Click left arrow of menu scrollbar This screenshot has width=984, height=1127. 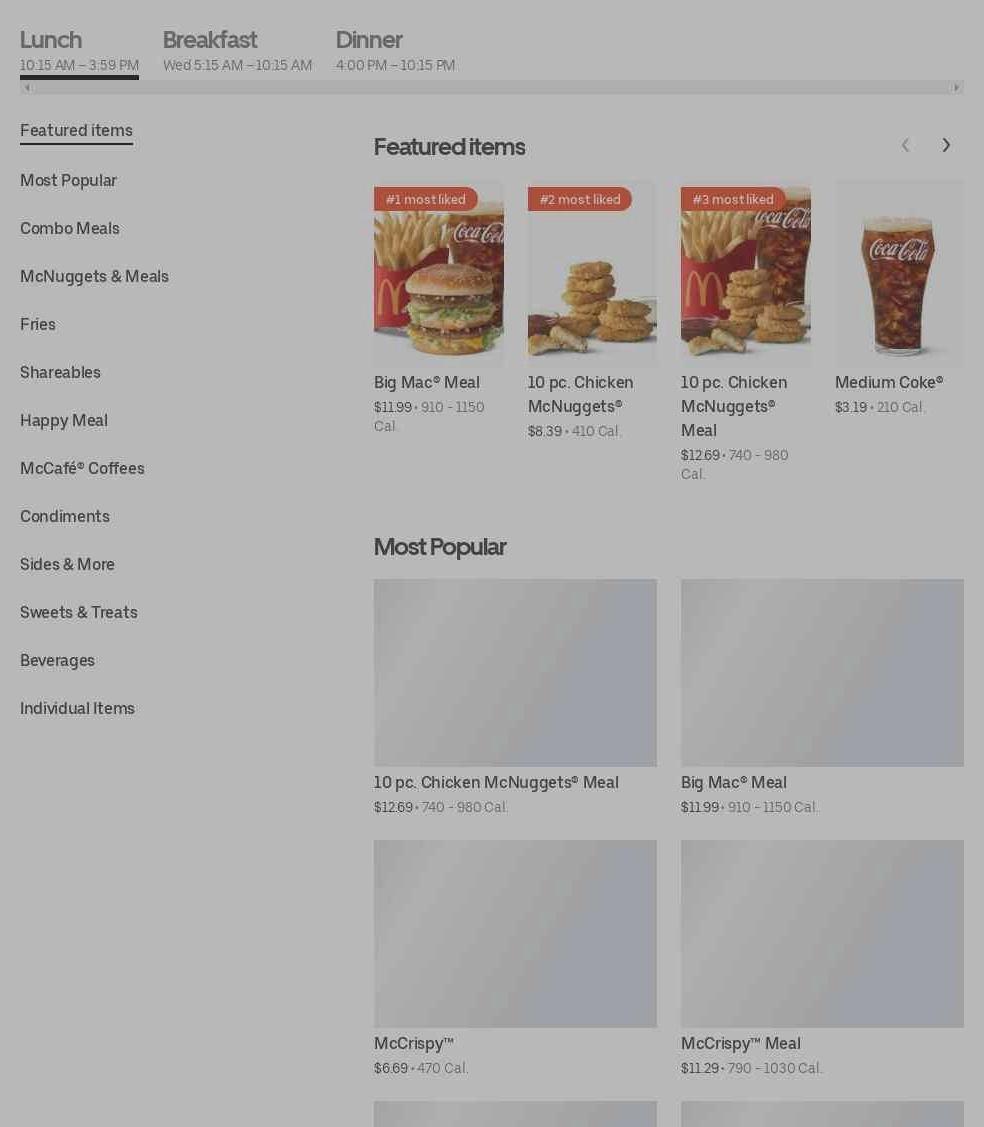coord(27,88)
